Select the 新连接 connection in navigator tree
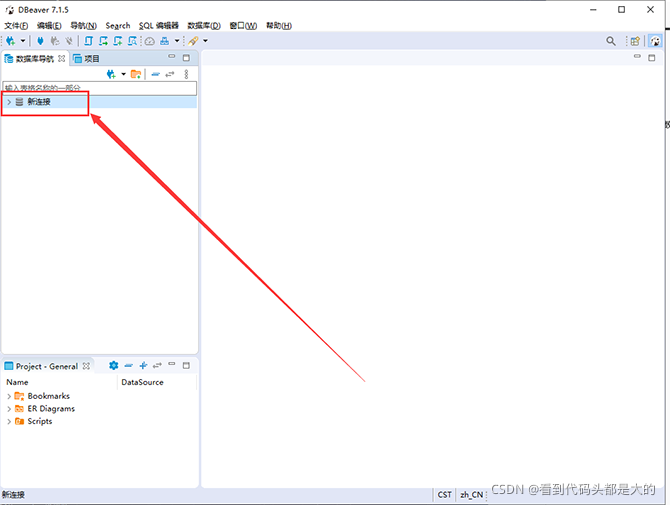The width and height of the screenshot is (670, 505). 39,102
